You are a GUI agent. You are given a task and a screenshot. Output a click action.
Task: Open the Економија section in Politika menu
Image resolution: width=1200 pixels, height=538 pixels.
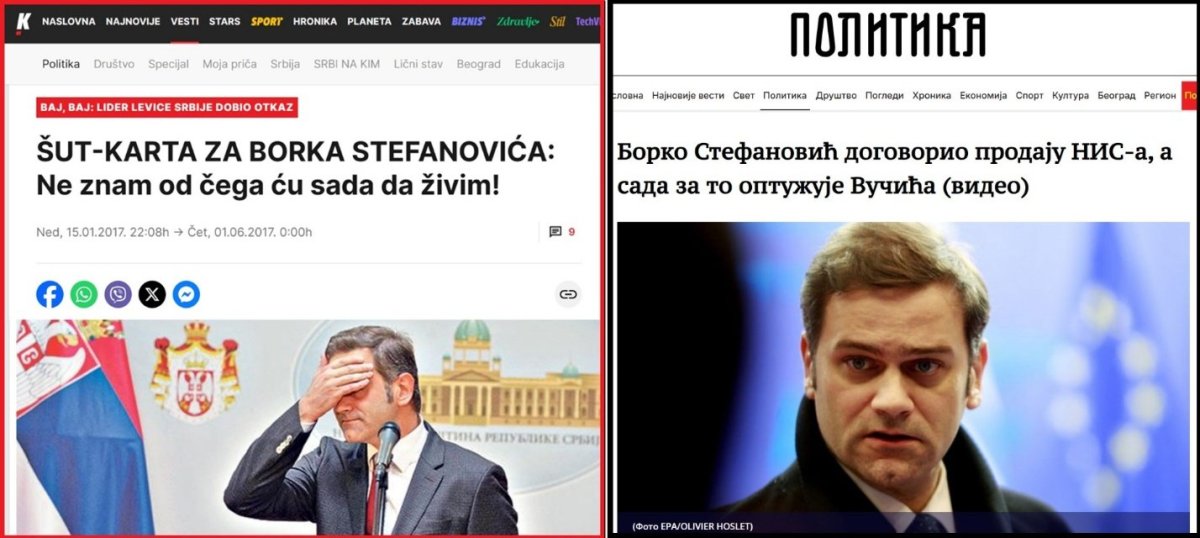pyautogui.click(x=983, y=95)
